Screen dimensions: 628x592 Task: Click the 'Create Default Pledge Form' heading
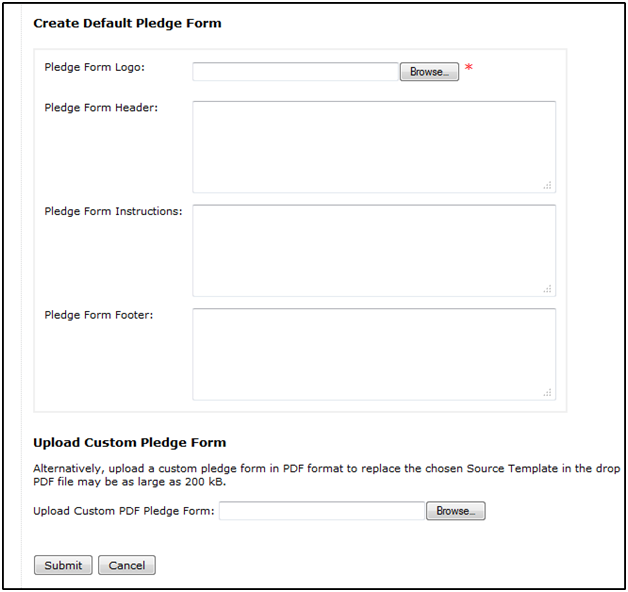tap(127, 23)
